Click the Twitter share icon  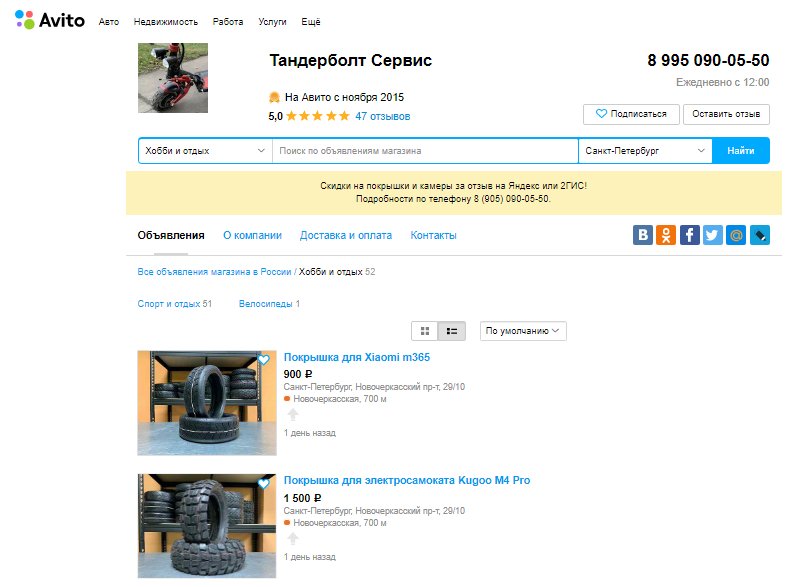(712, 235)
